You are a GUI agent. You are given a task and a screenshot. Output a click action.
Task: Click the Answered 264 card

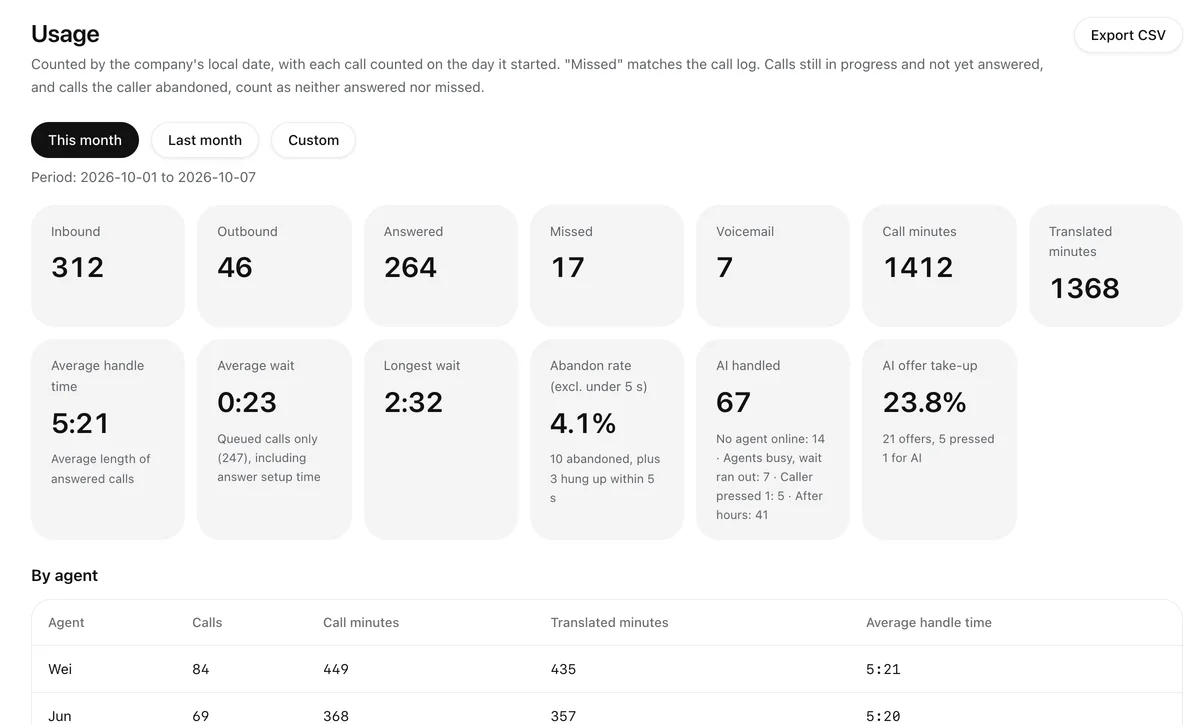point(441,266)
